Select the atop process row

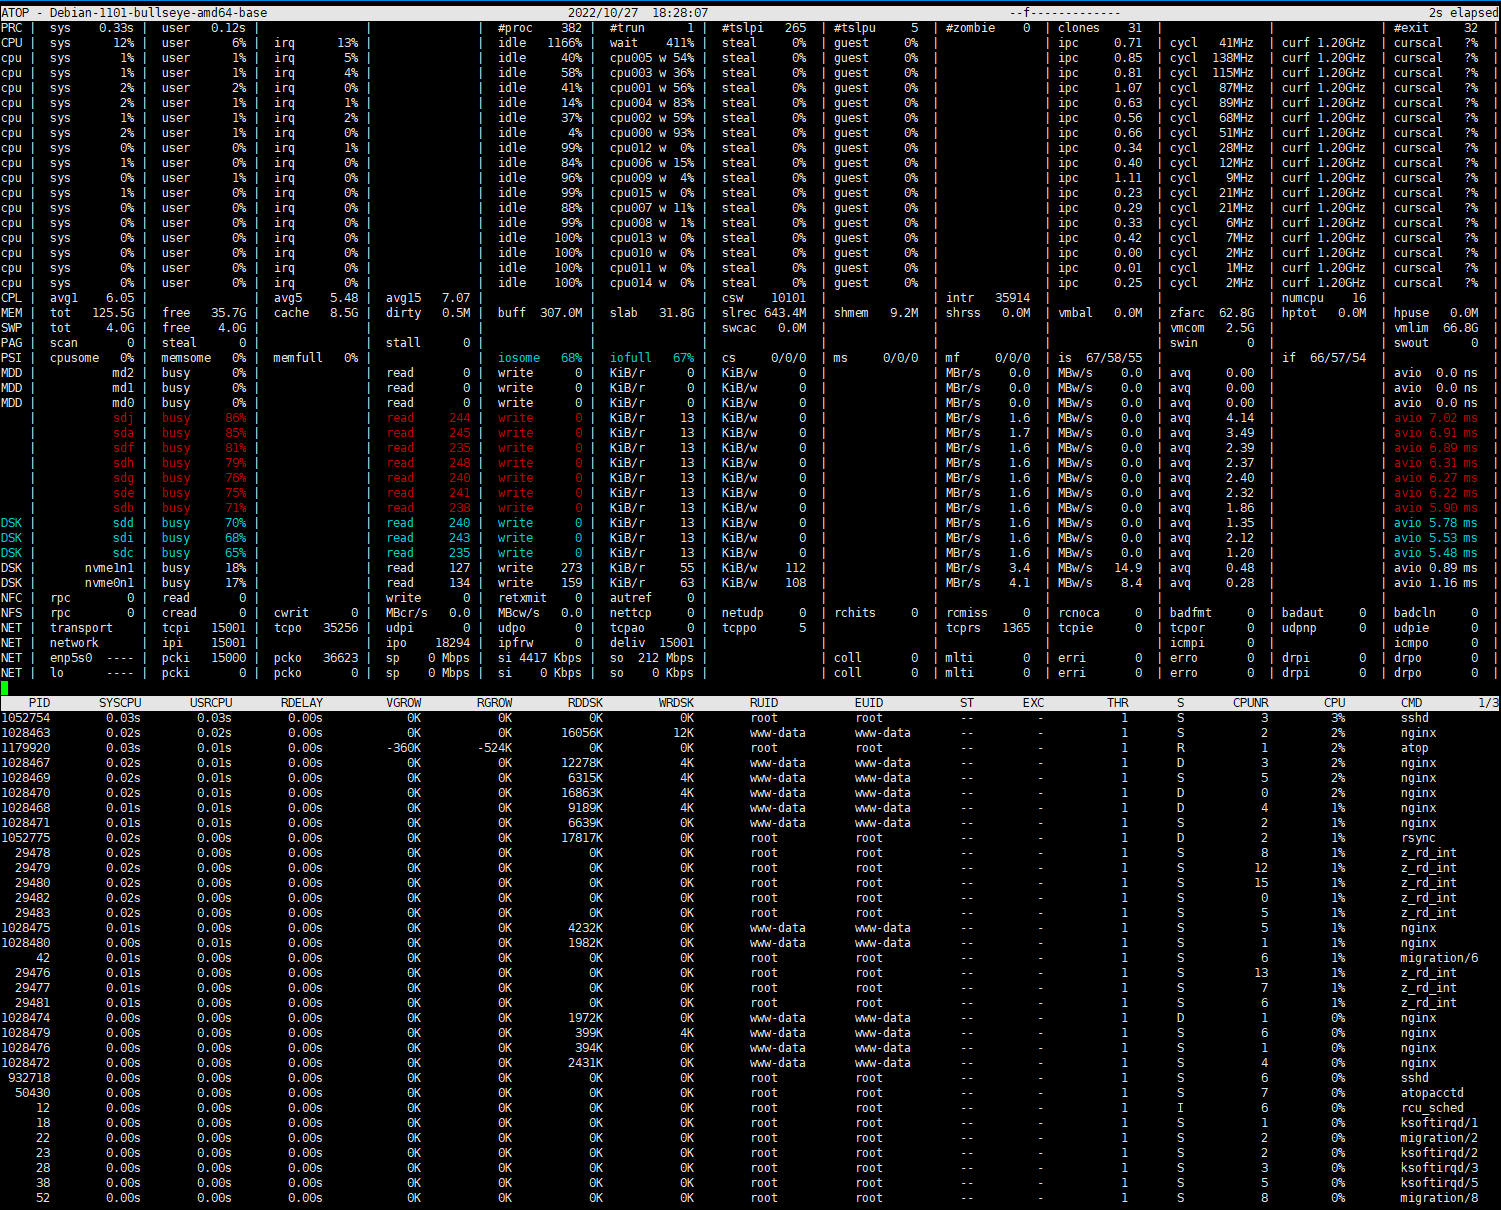click(x=700, y=747)
